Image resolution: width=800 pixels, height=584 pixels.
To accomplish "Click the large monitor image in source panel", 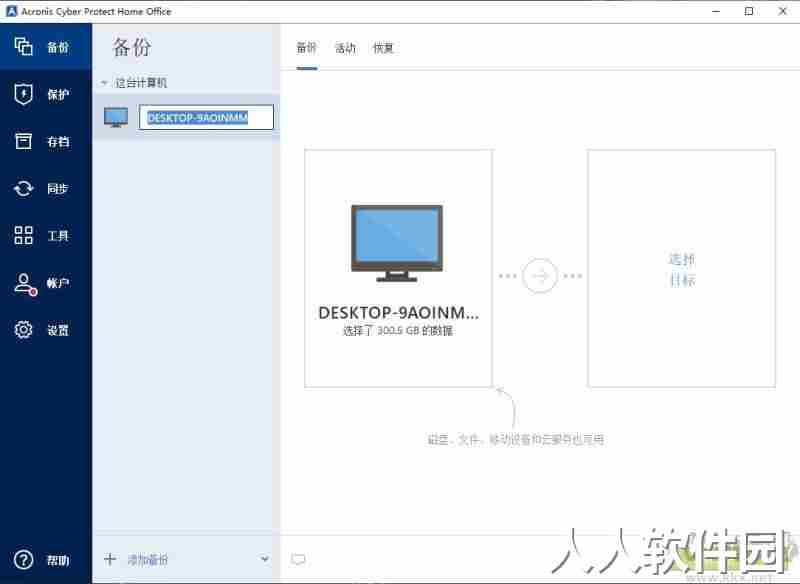I will (x=397, y=243).
